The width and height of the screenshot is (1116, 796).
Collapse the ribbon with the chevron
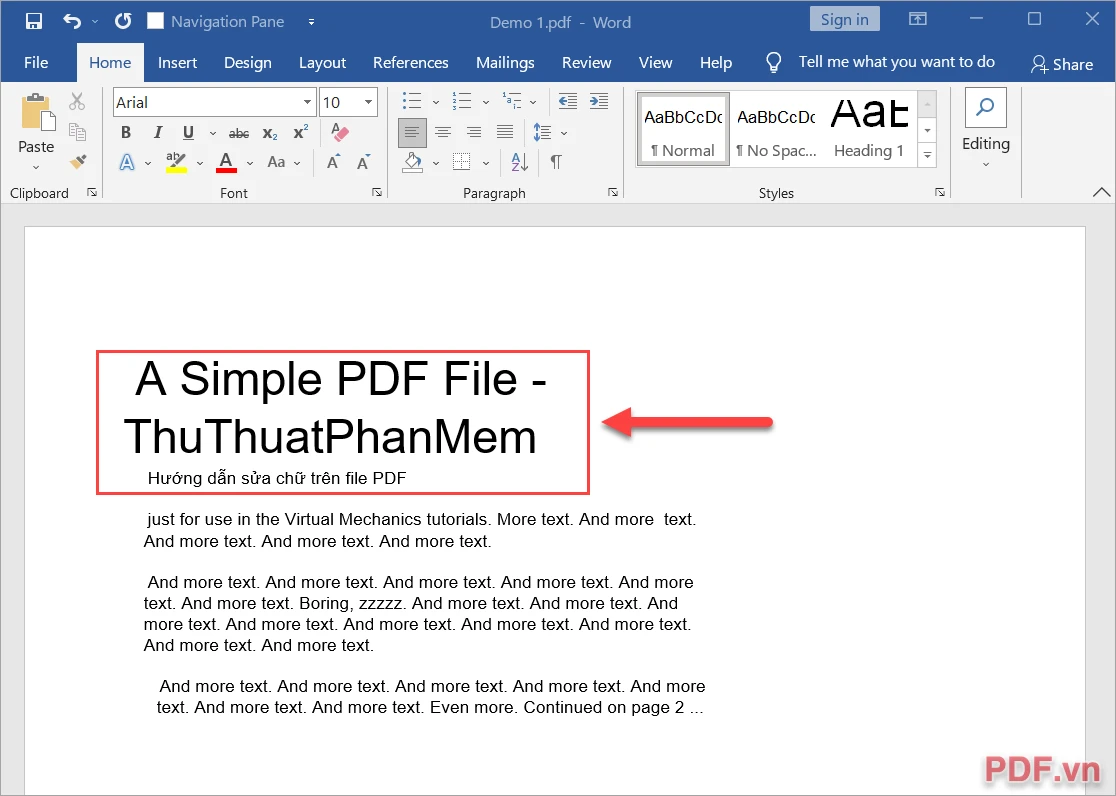pyautogui.click(x=1101, y=192)
